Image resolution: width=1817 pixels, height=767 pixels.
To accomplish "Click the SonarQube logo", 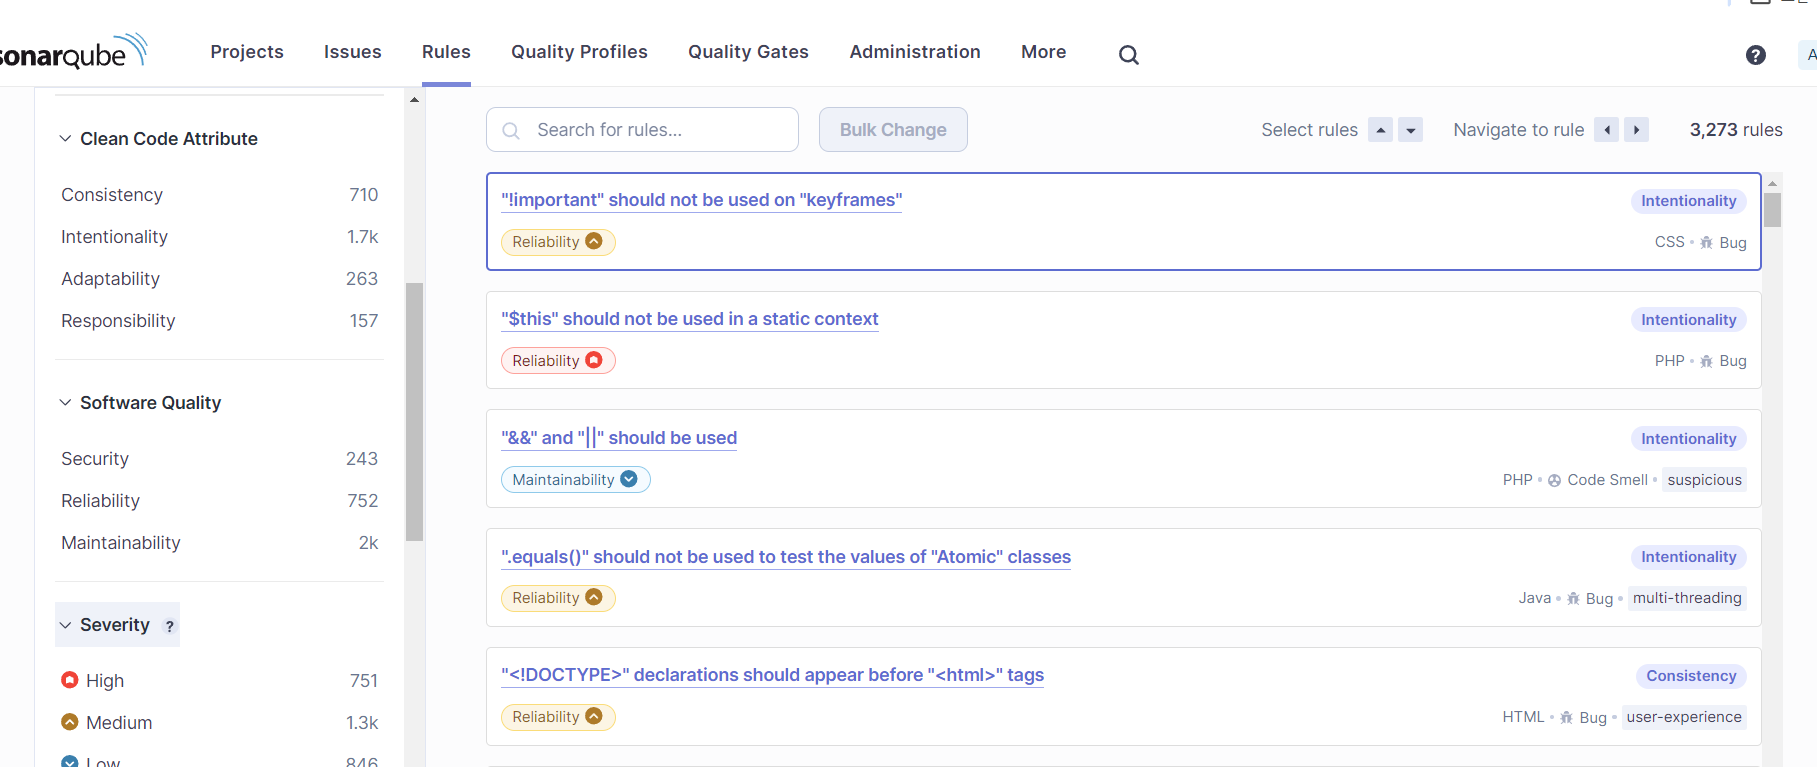I will click(x=72, y=52).
